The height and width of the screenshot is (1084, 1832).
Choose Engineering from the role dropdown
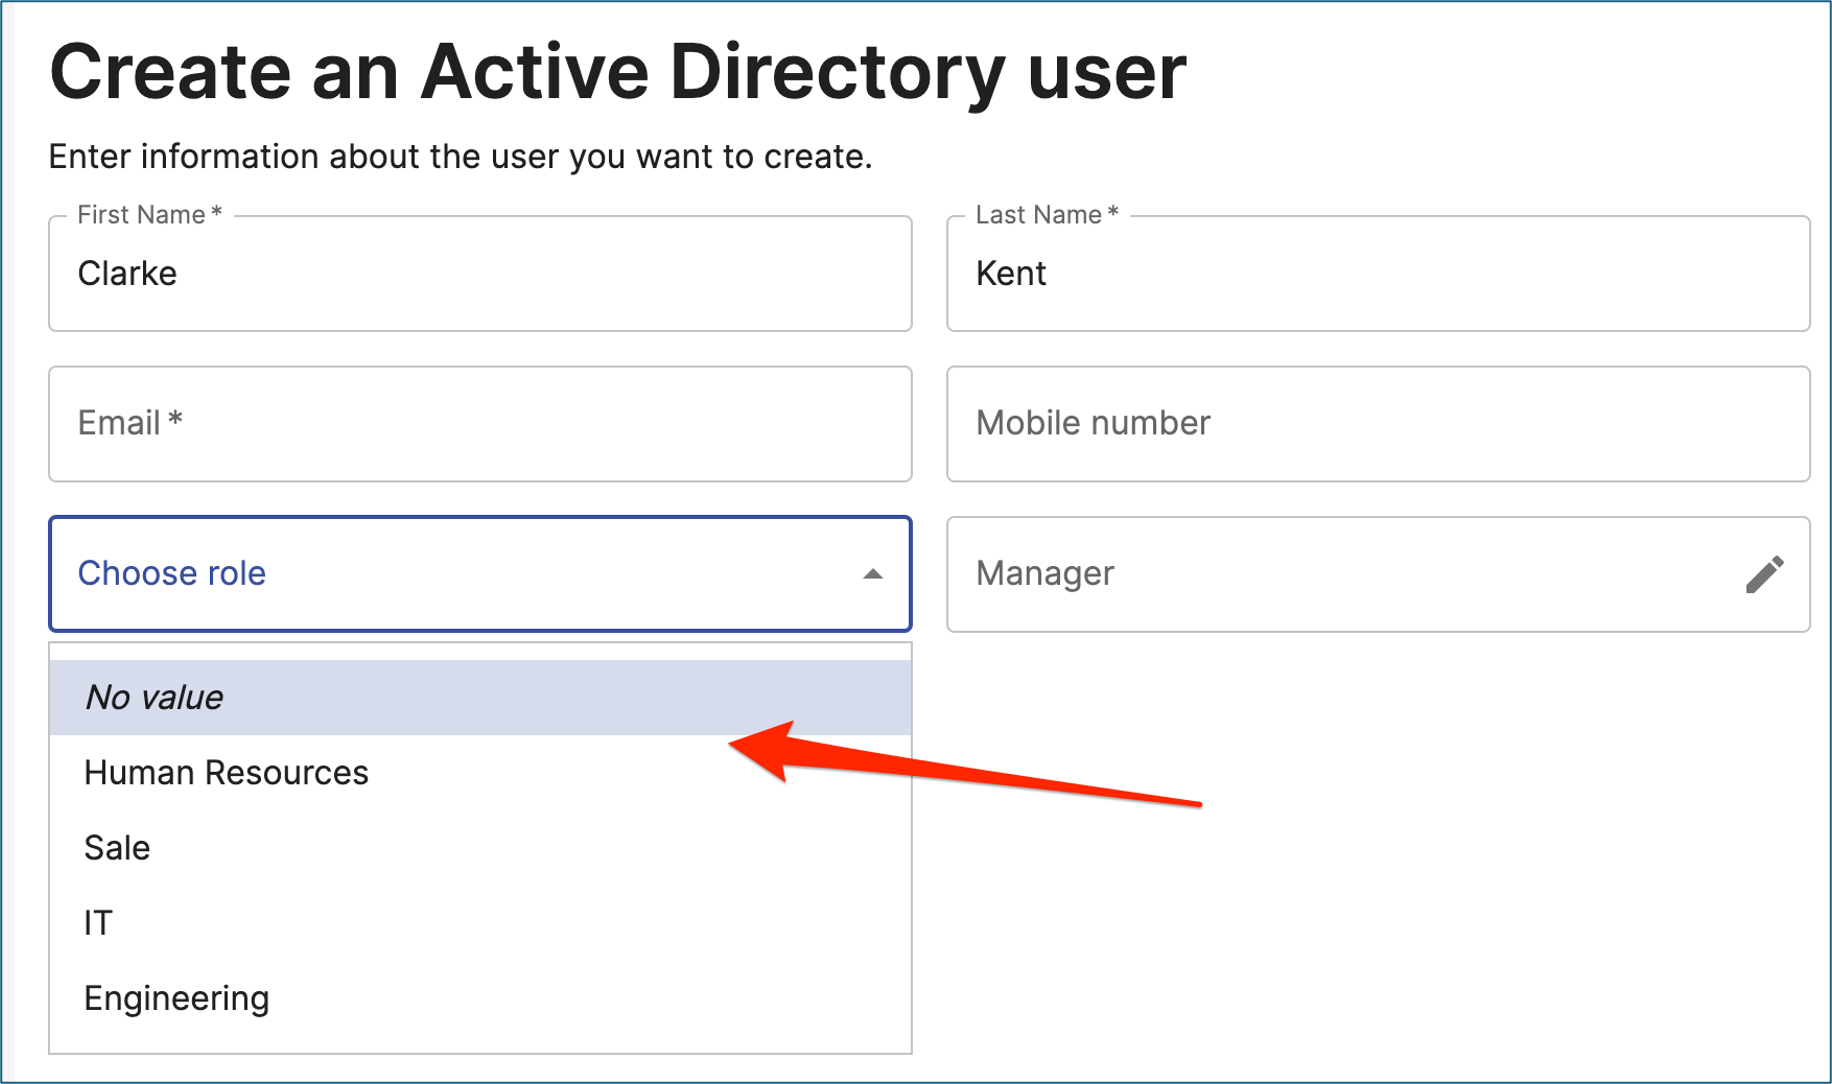(x=177, y=998)
